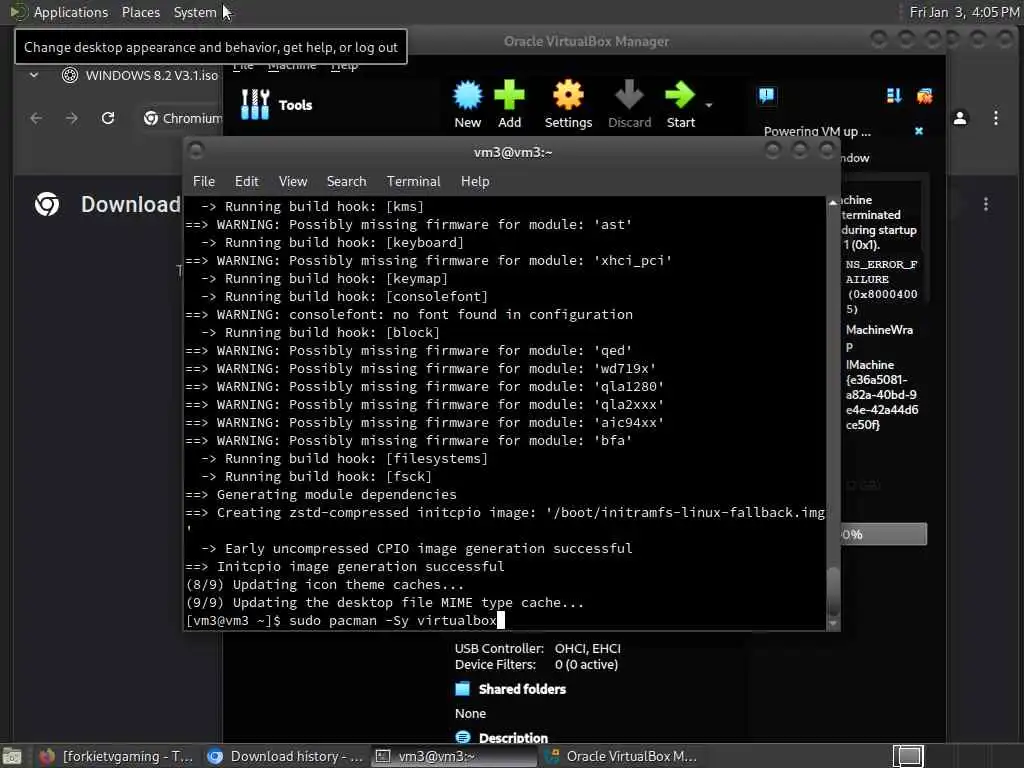The height and width of the screenshot is (768, 1024).
Task: Open the VirtualBox Tools icon
Action: tap(255, 104)
